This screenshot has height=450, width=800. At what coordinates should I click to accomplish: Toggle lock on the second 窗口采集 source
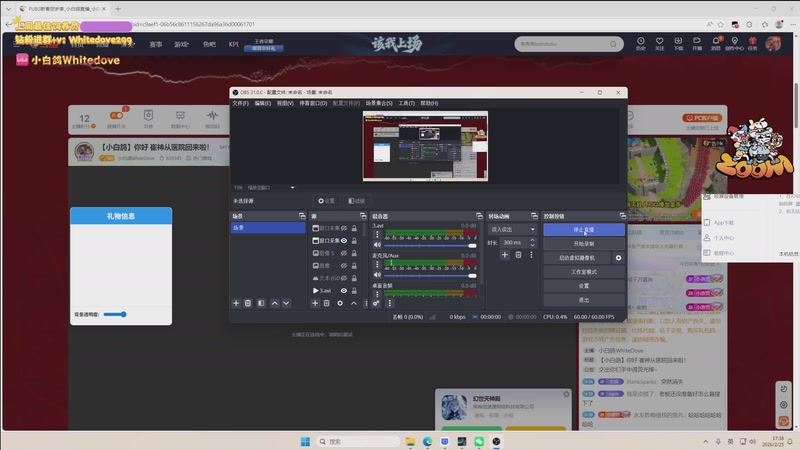click(x=354, y=240)
